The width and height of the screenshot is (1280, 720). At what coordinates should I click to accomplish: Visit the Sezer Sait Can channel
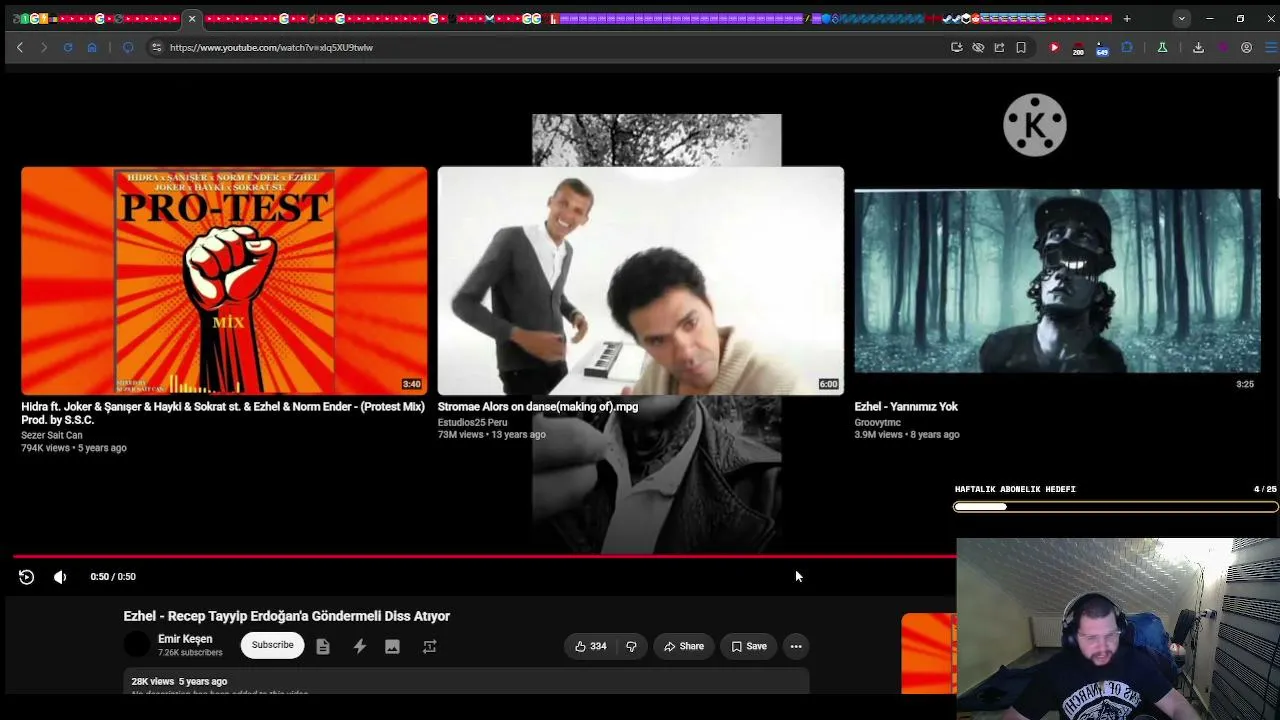click(x=52, y=436)
